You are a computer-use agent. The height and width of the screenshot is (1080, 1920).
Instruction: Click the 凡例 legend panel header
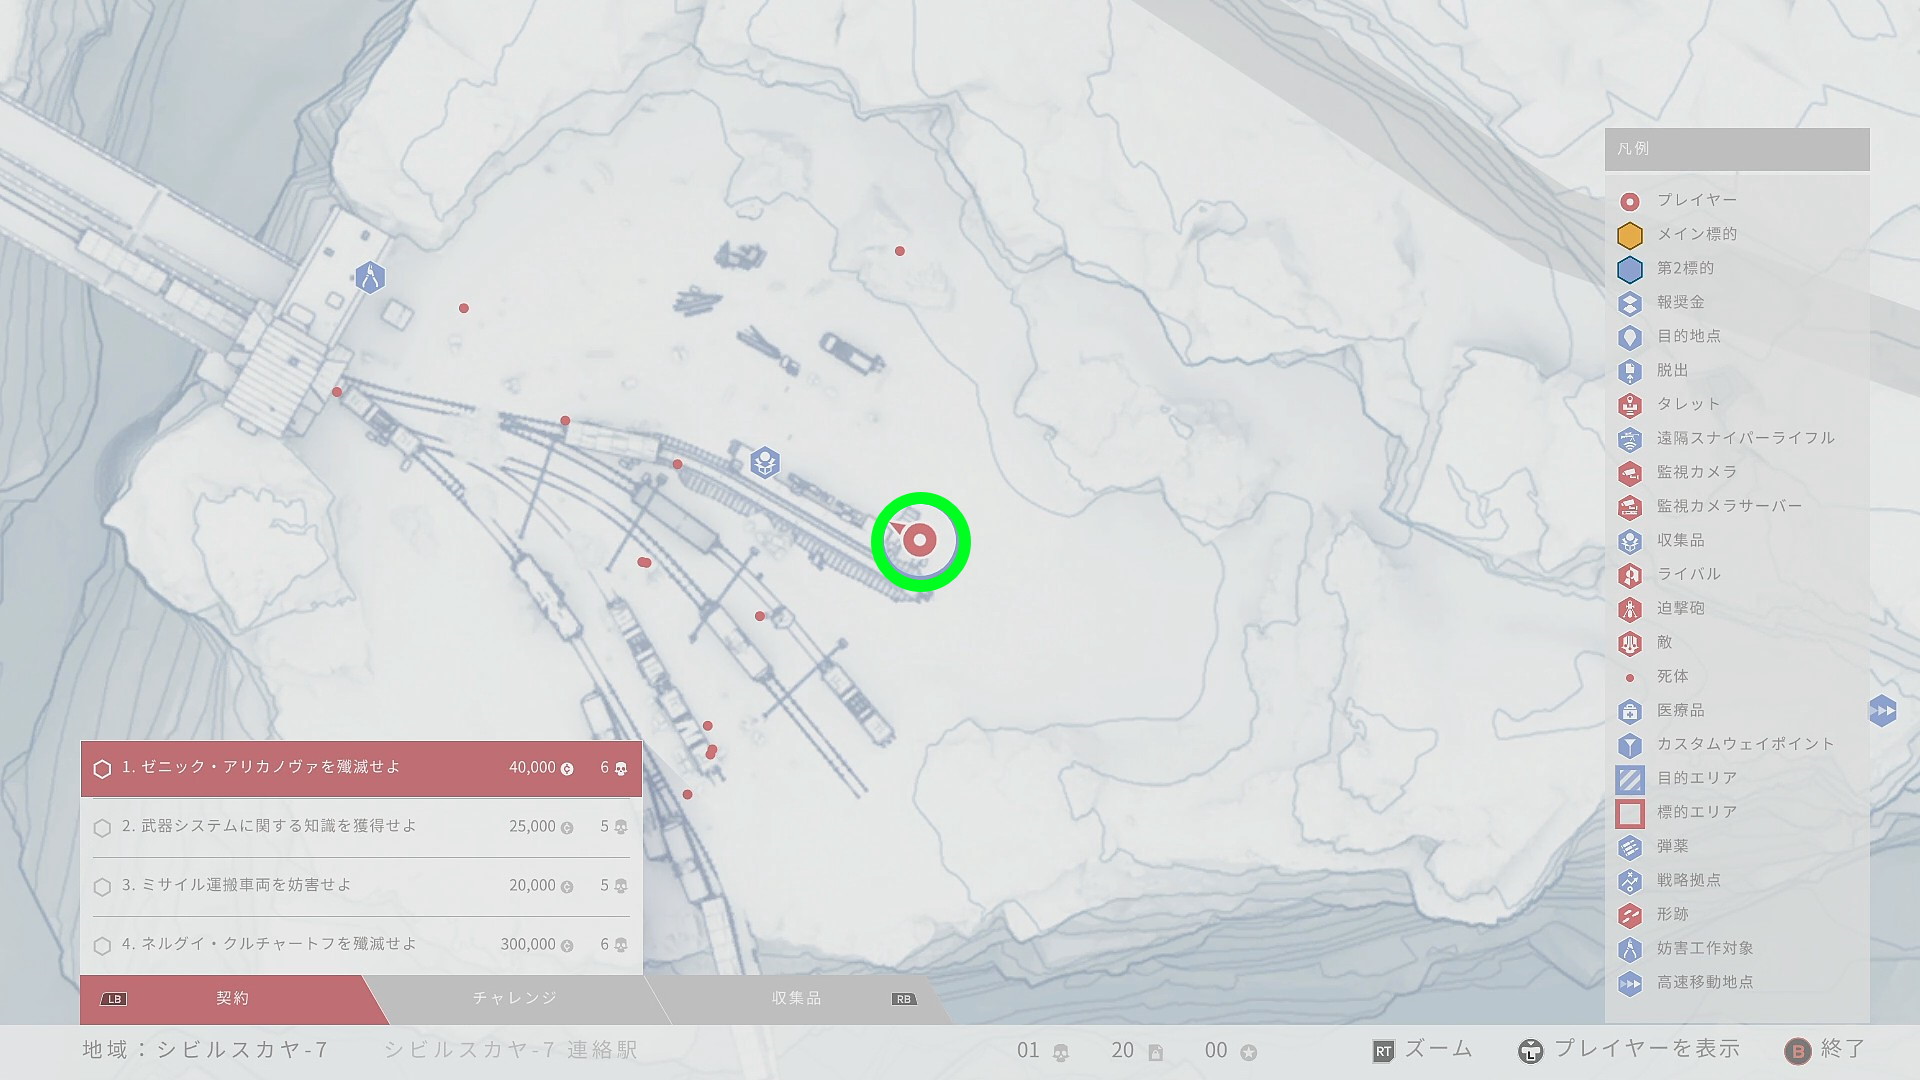pos(1736,149)
